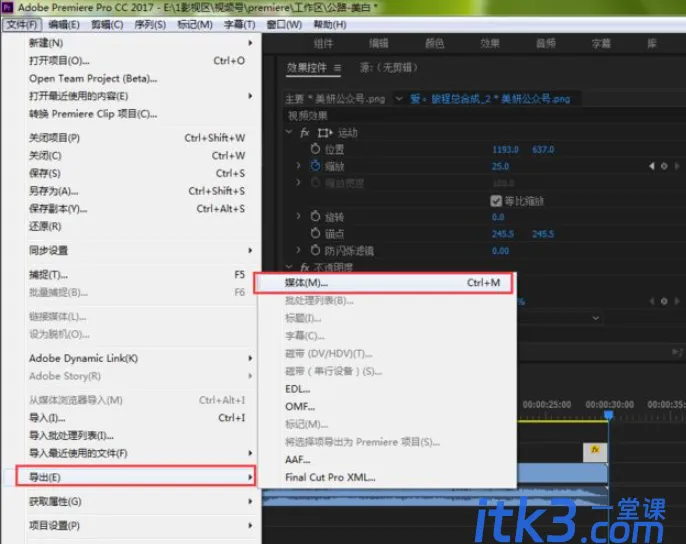The image size is (686, 544).
Task: Select the 效果控件 panel tab
Action: 307,68
